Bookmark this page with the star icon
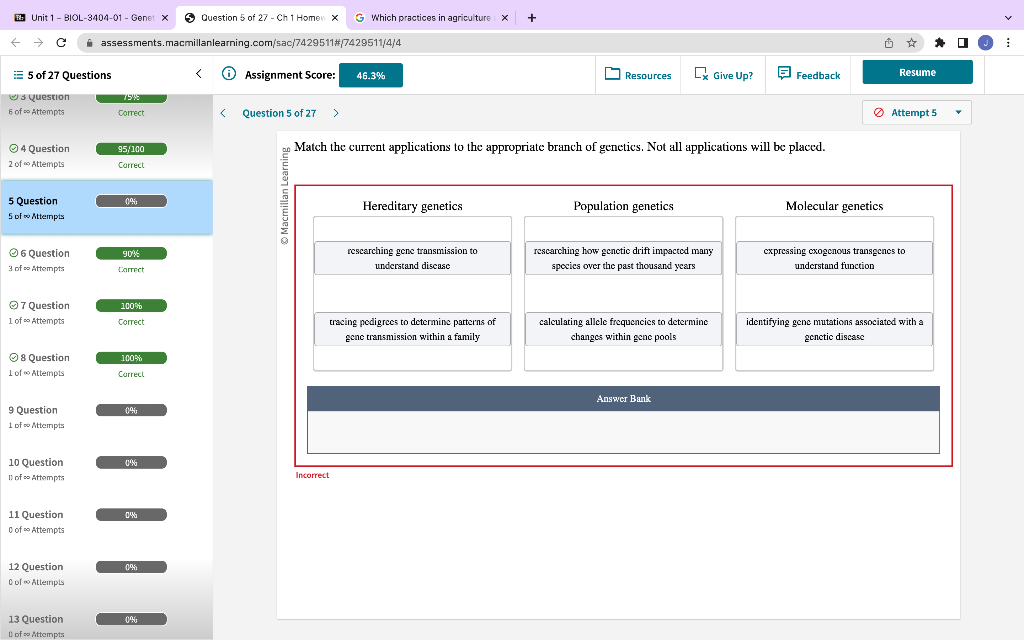Viewport: 1024px width, 640px height. coord(910,43)
